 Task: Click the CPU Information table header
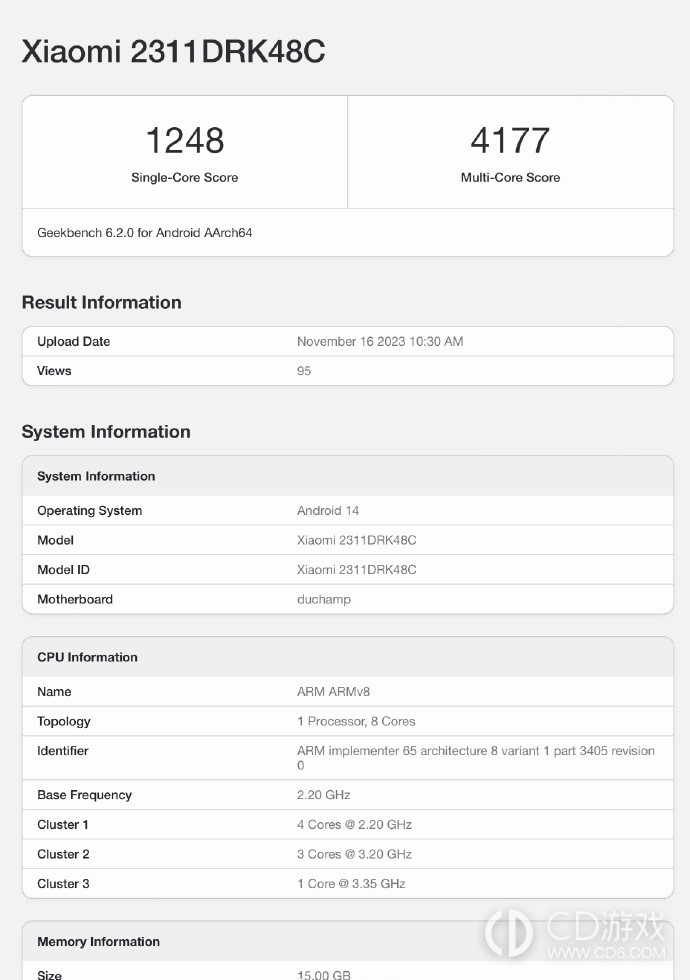(87, 658)
